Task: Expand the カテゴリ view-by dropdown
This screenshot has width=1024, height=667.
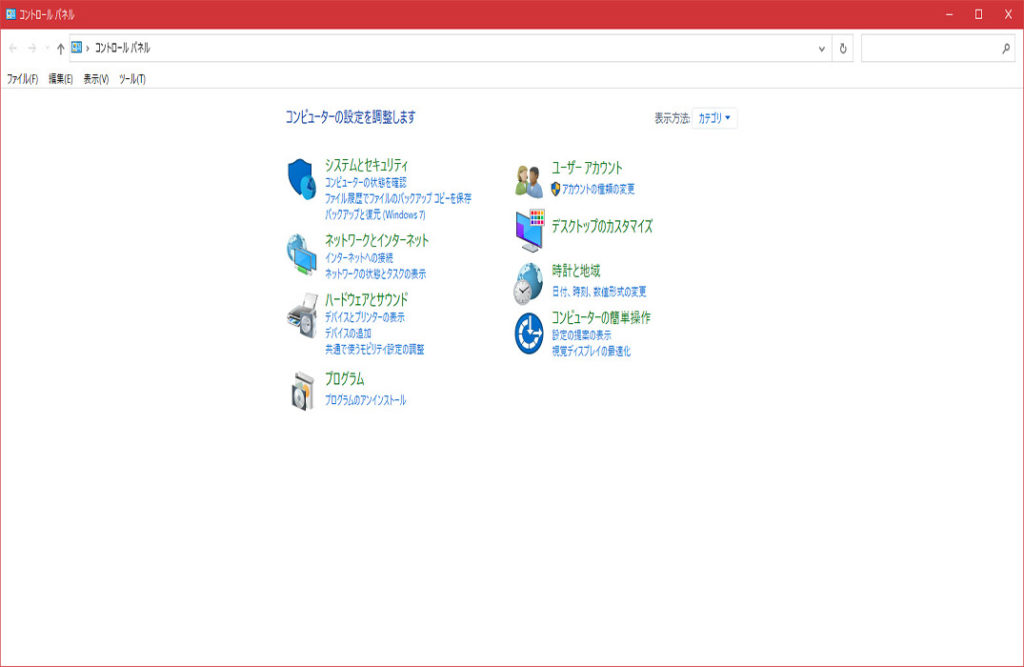Action: point(715,118)
